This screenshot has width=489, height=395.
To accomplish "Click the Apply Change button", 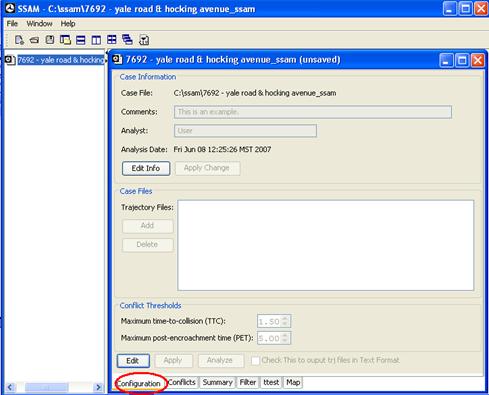I will tap(207, 168).
